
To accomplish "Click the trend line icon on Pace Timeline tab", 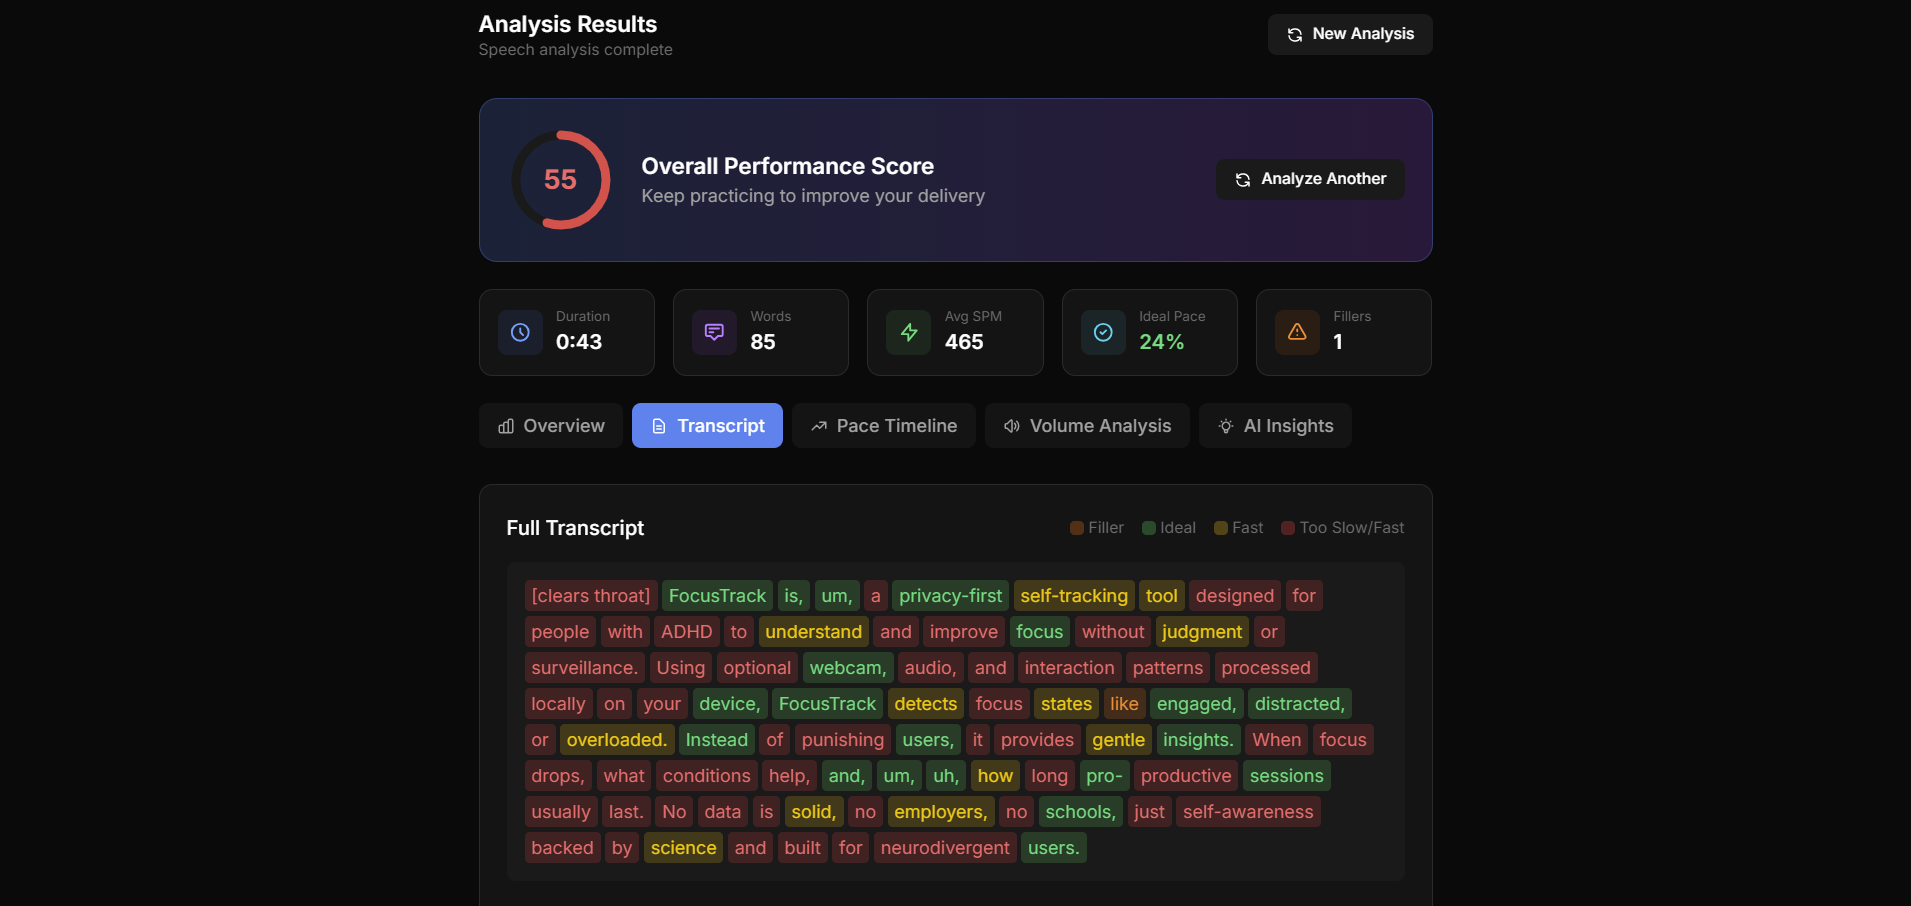I will 819,426.
